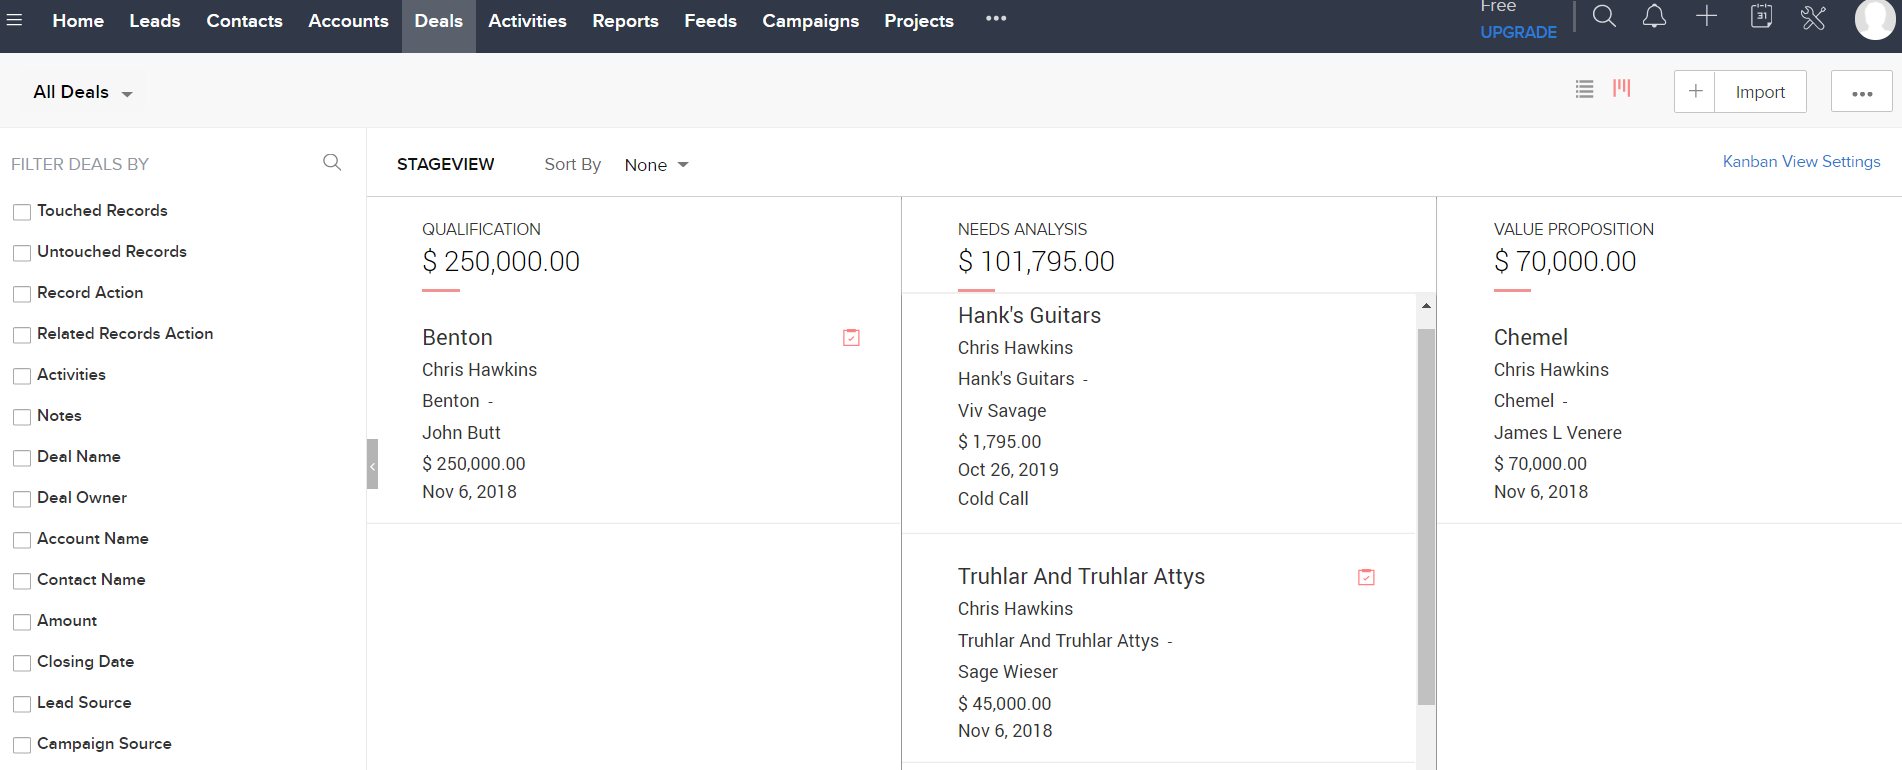Click the search magnifier in top bar
The image size is (1902, 770).
click(1604, 17)
